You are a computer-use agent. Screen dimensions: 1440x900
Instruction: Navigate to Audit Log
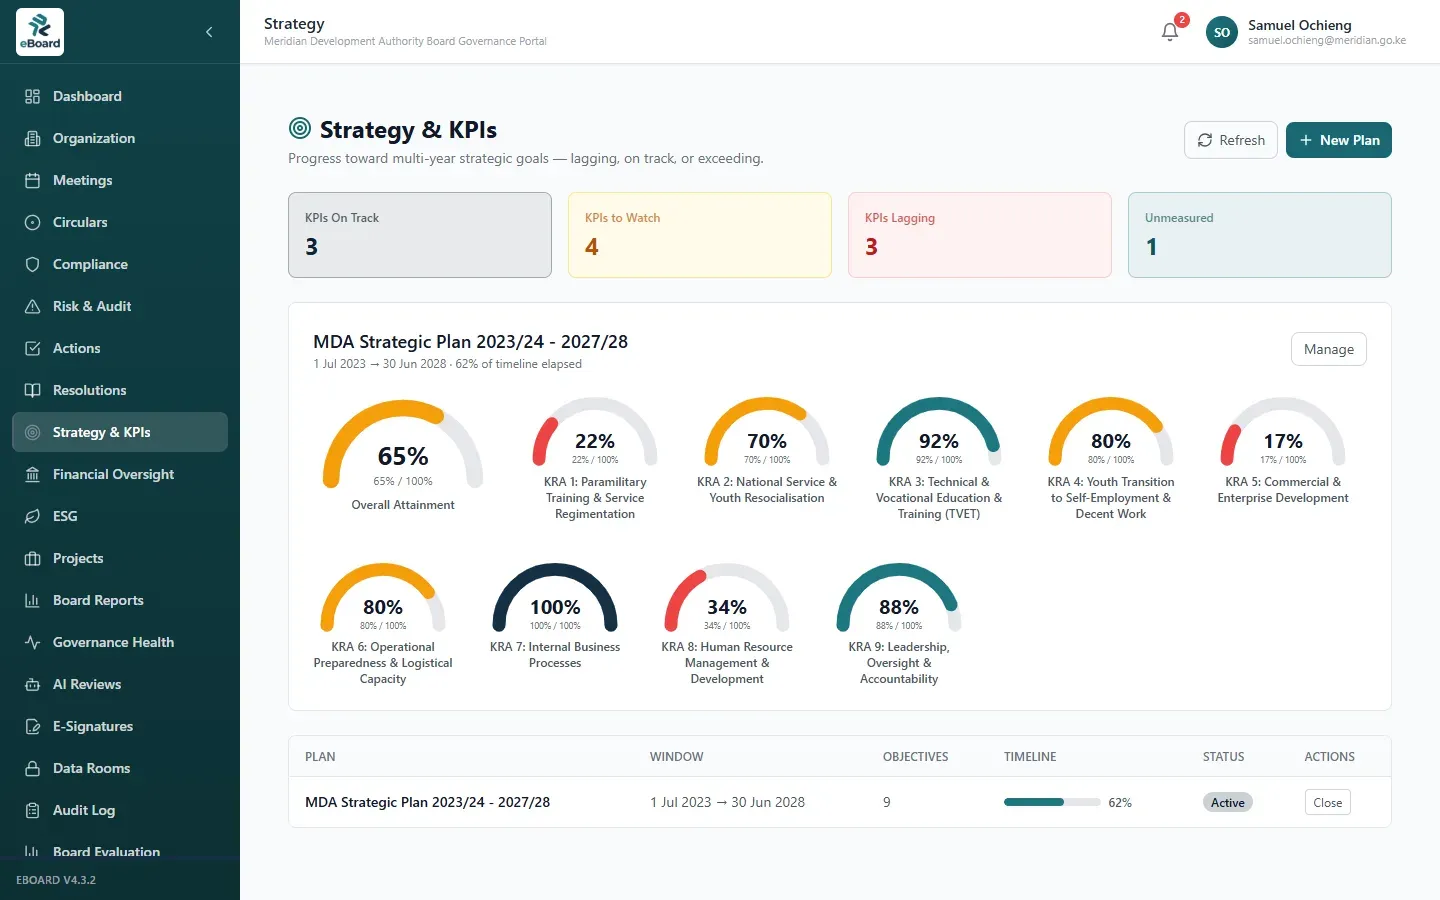[x=120, y=810]
